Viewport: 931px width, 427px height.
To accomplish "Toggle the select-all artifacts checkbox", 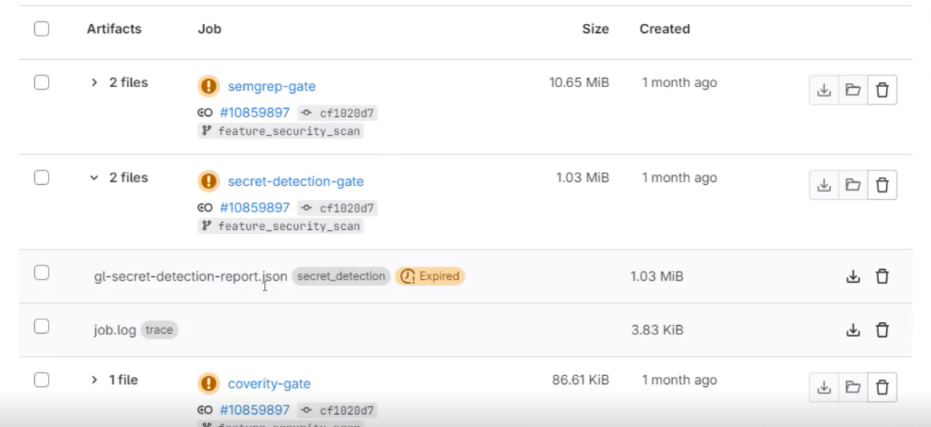I will click(41, 29).
